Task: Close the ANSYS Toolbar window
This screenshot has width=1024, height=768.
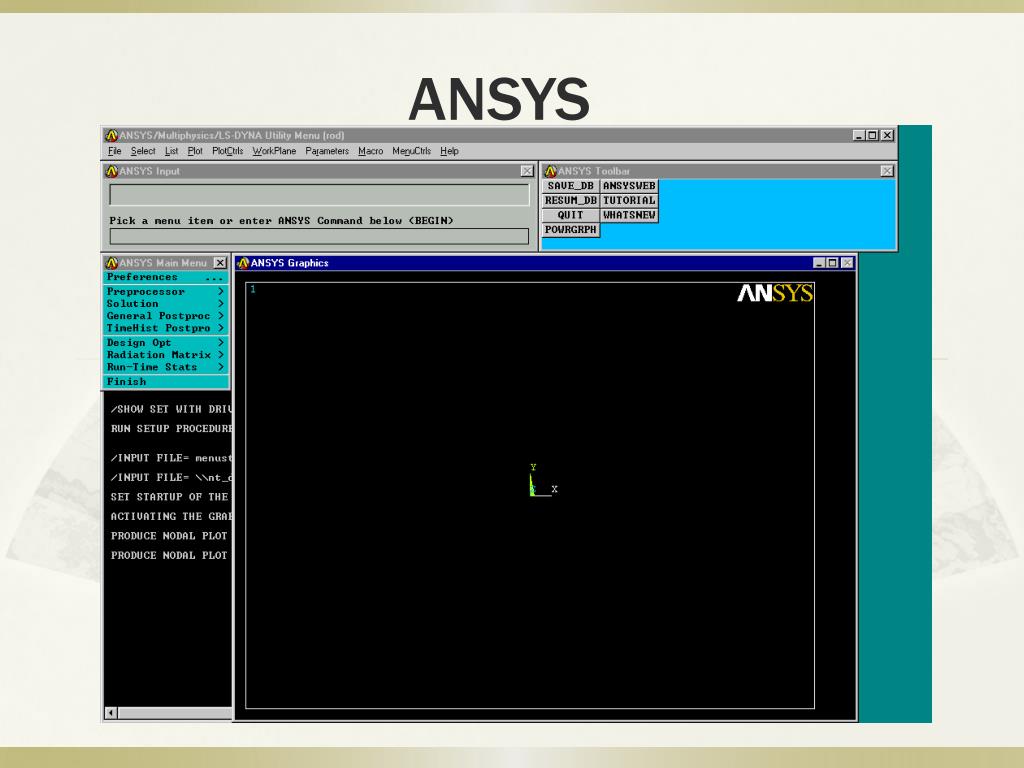Action: pos(887,171)
